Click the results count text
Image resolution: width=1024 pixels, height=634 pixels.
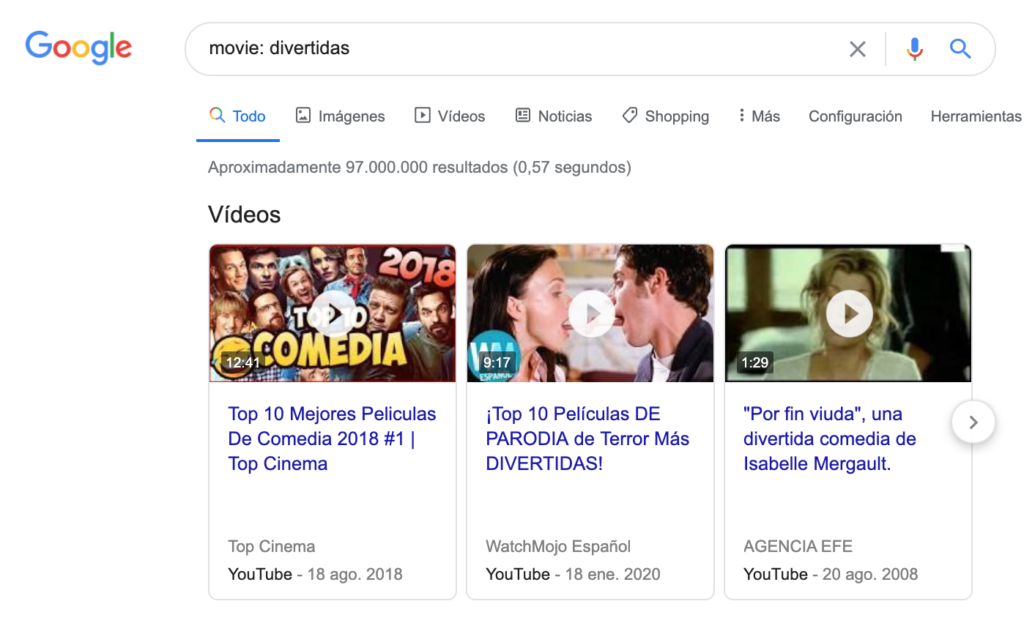419,167
